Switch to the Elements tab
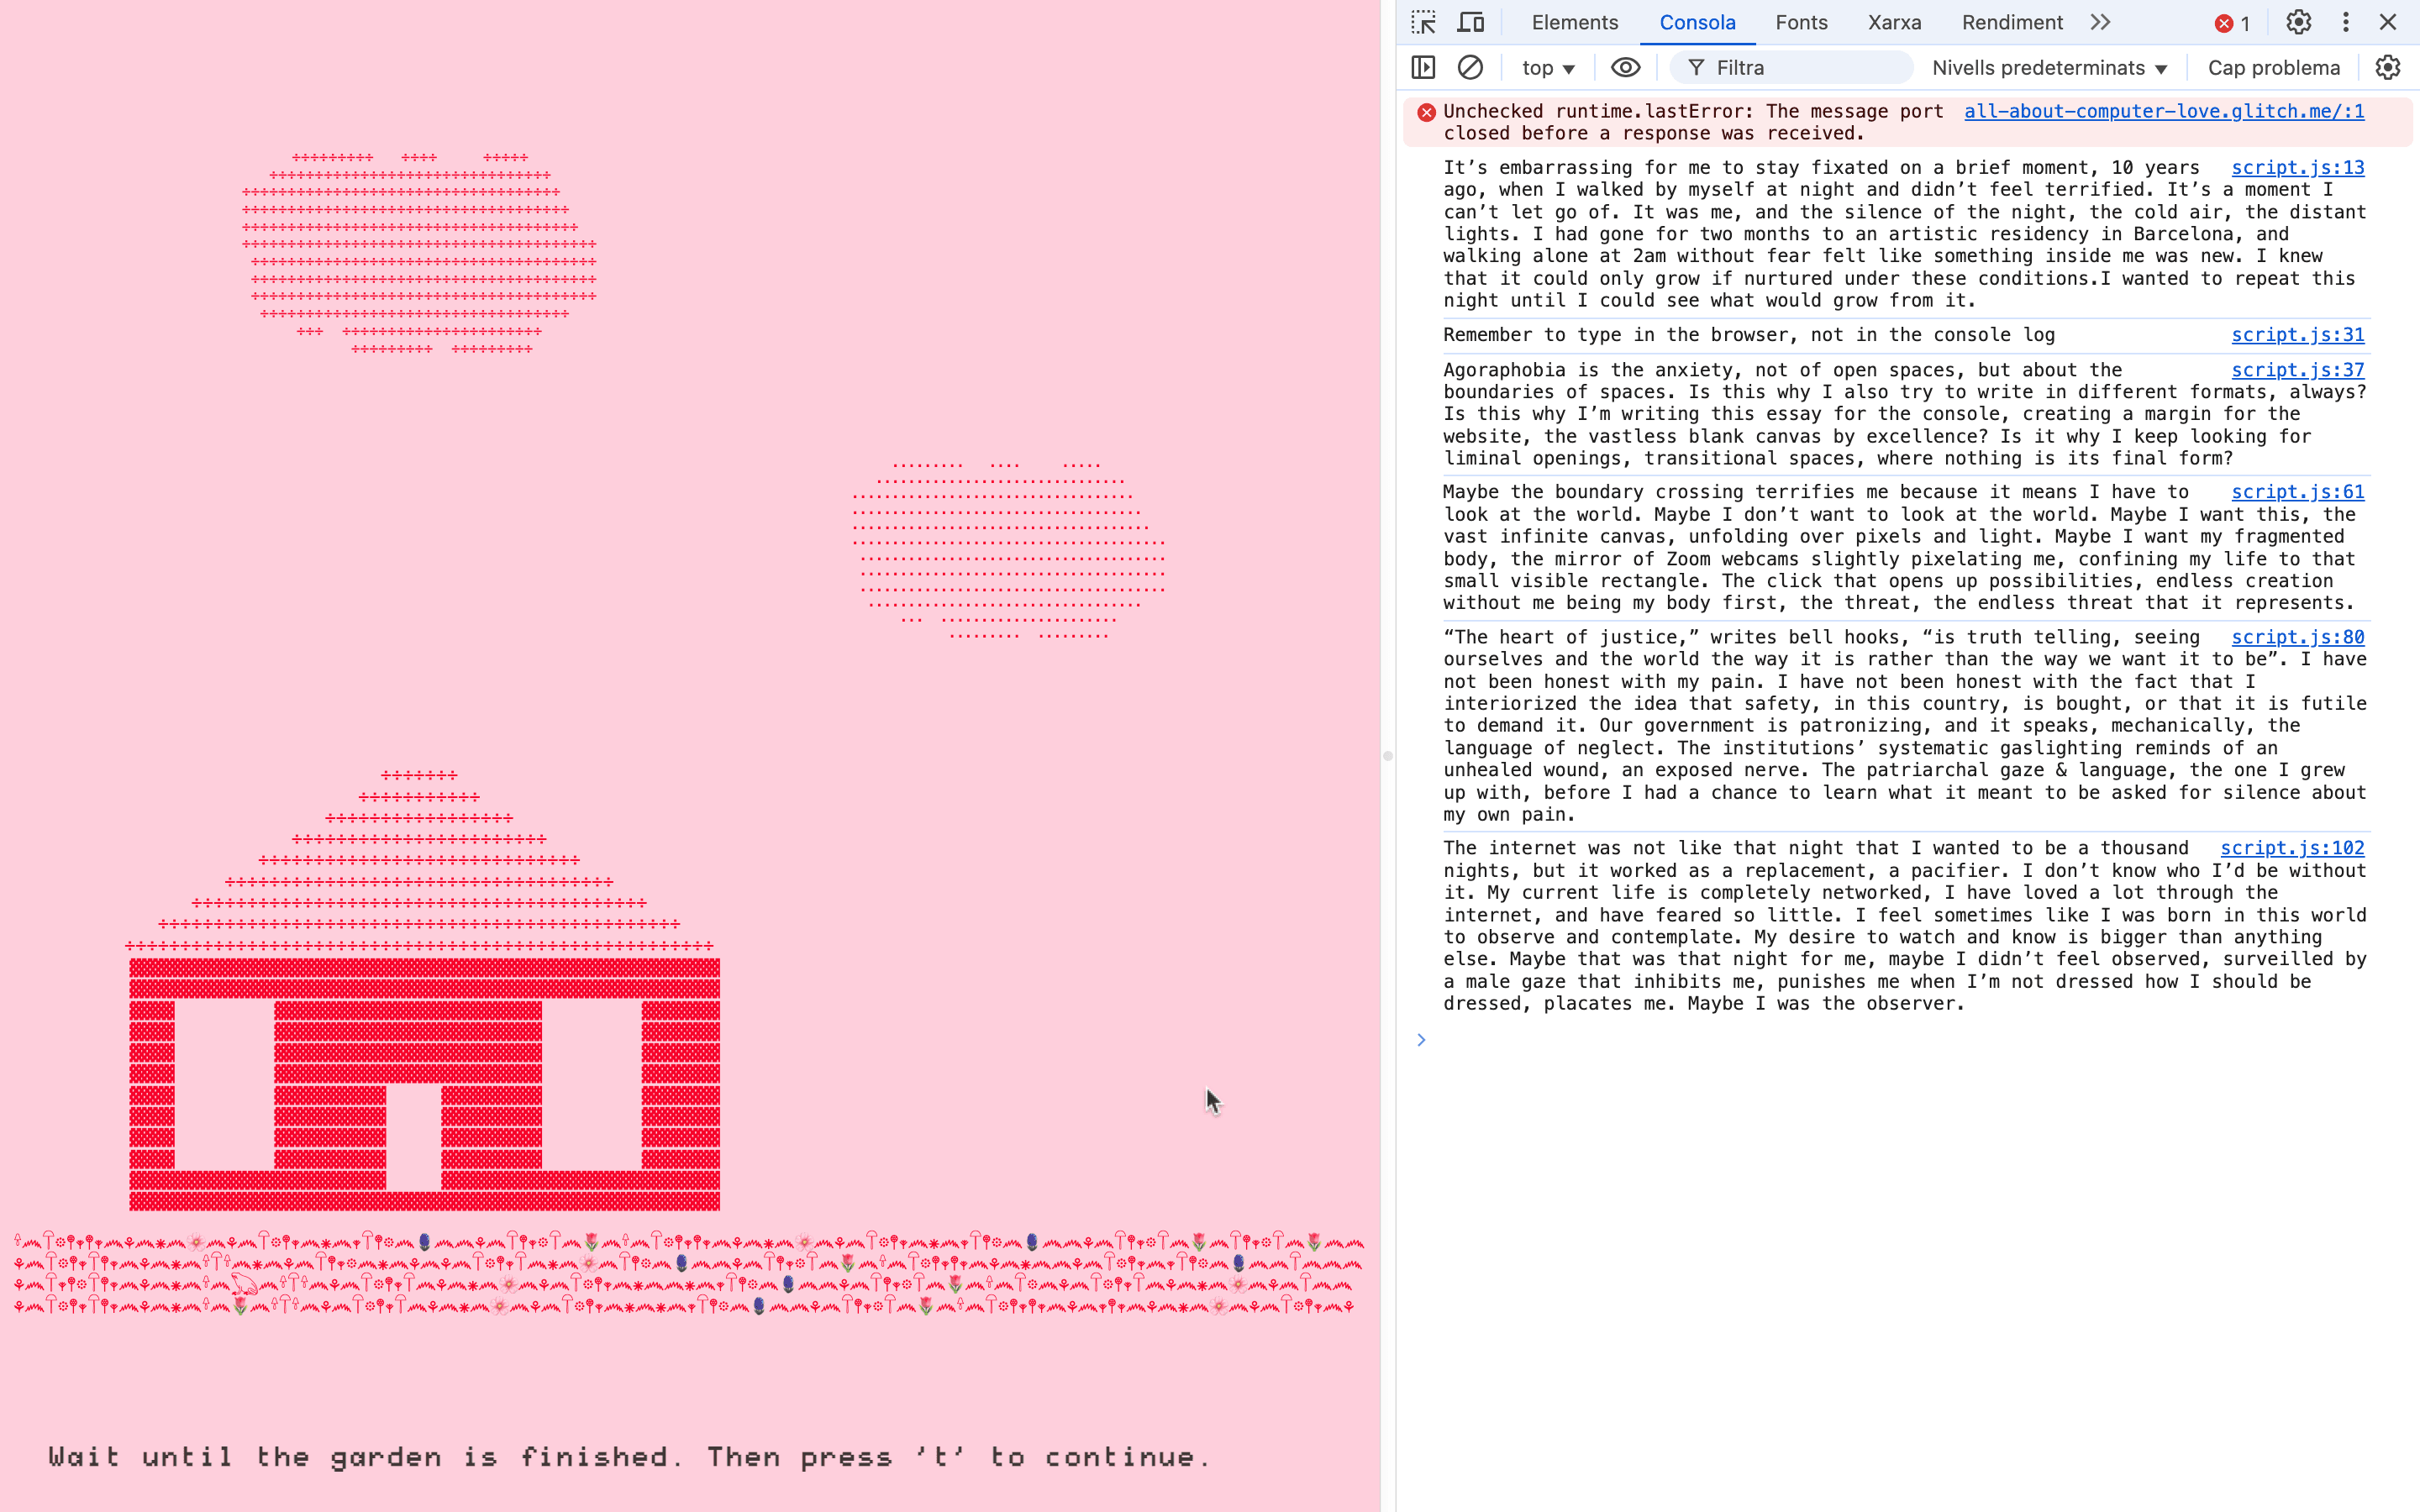 pyautogui.click(x=1574, y=22)
